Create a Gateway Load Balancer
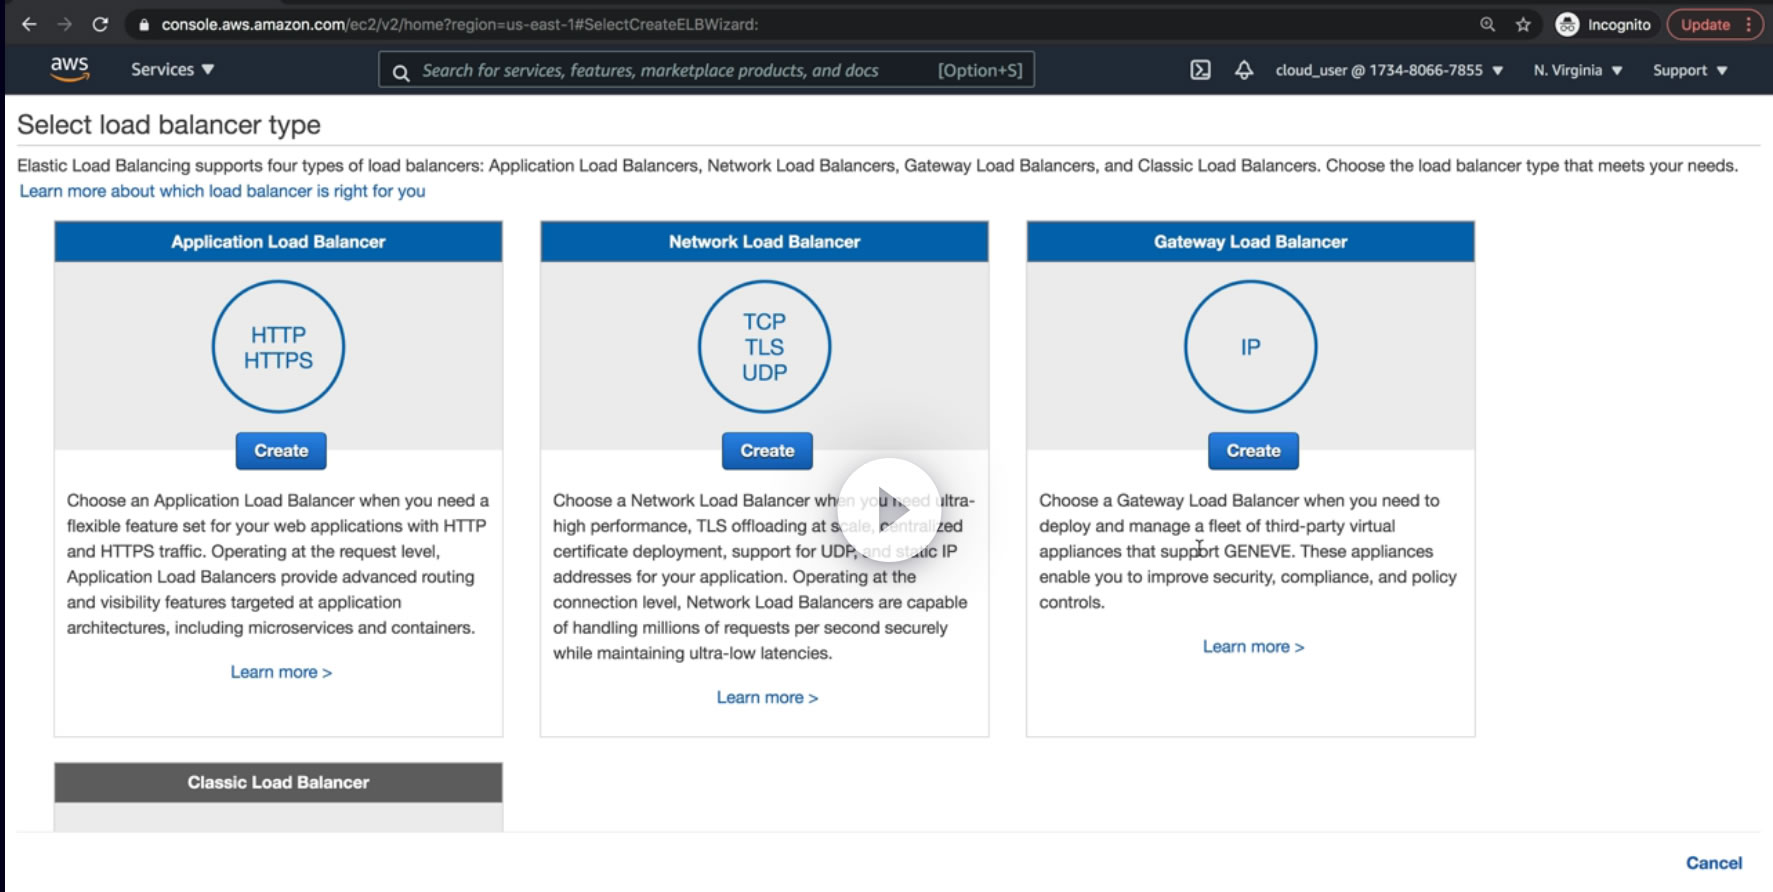Screen dimensions: 1773x892 pos(1253,451)
